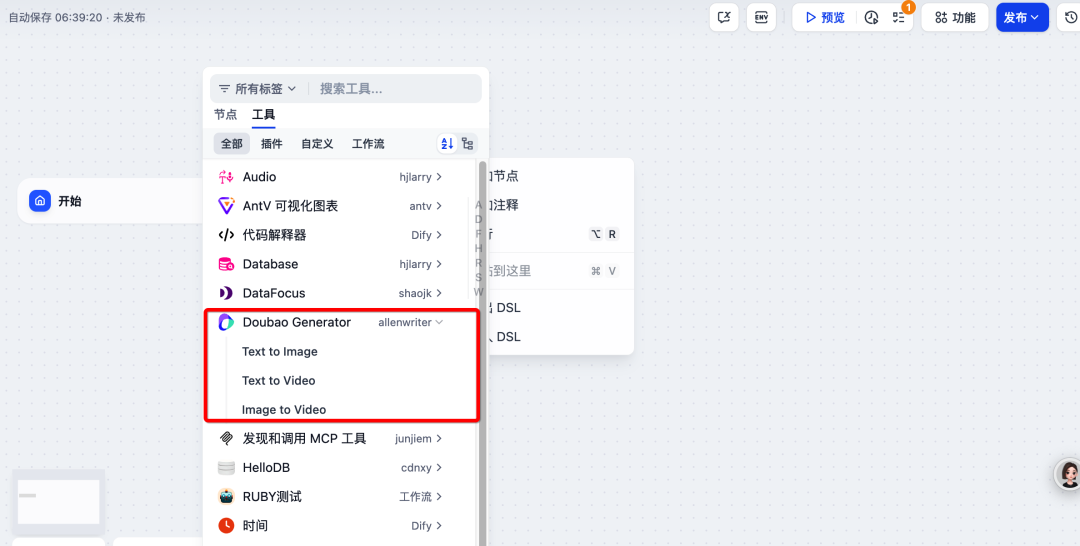Select the Text to Image tool
1080x546 pixels.
coord(280,352)
